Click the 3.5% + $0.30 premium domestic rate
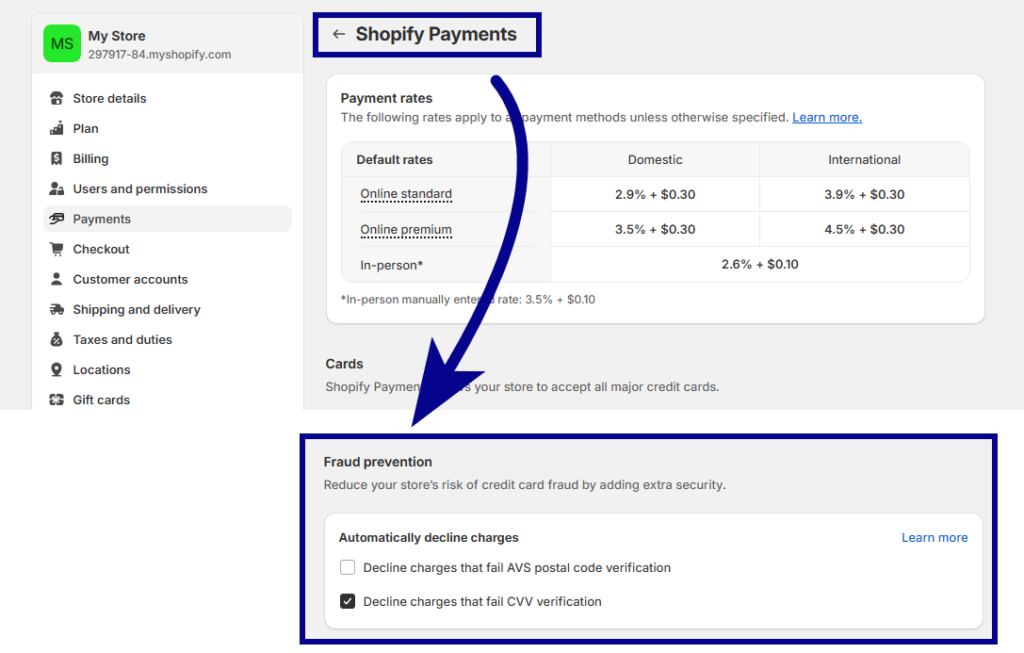1024x653 pixels. (x=655, y=229)
